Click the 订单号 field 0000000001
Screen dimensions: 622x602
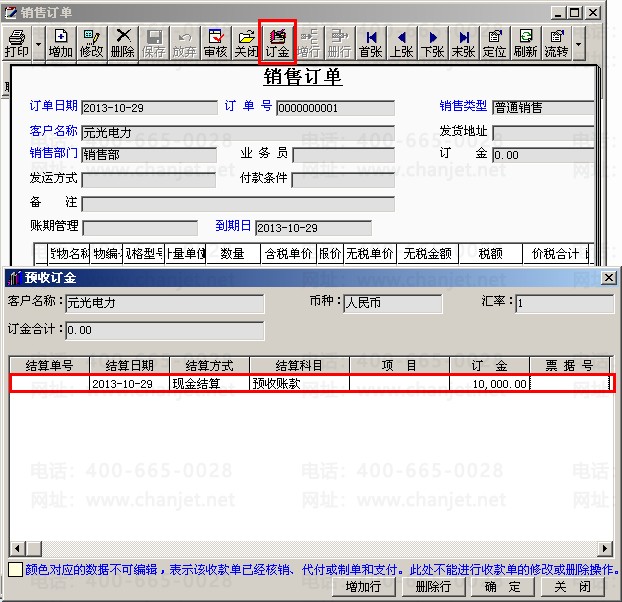pyautogui.click(x=336, y=108)
